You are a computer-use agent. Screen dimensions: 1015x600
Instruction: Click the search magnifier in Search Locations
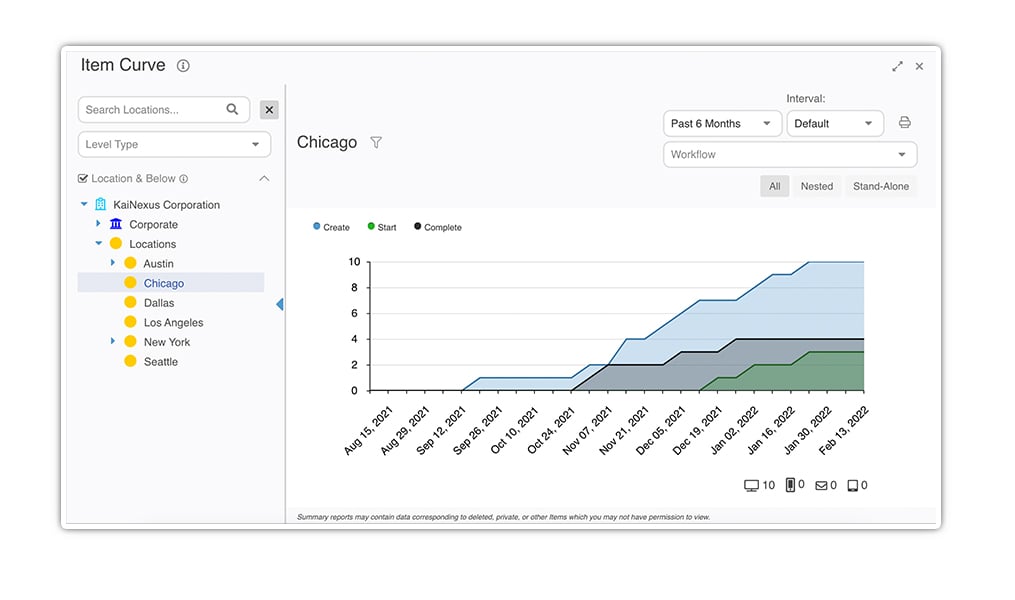(x=232, y=109)
